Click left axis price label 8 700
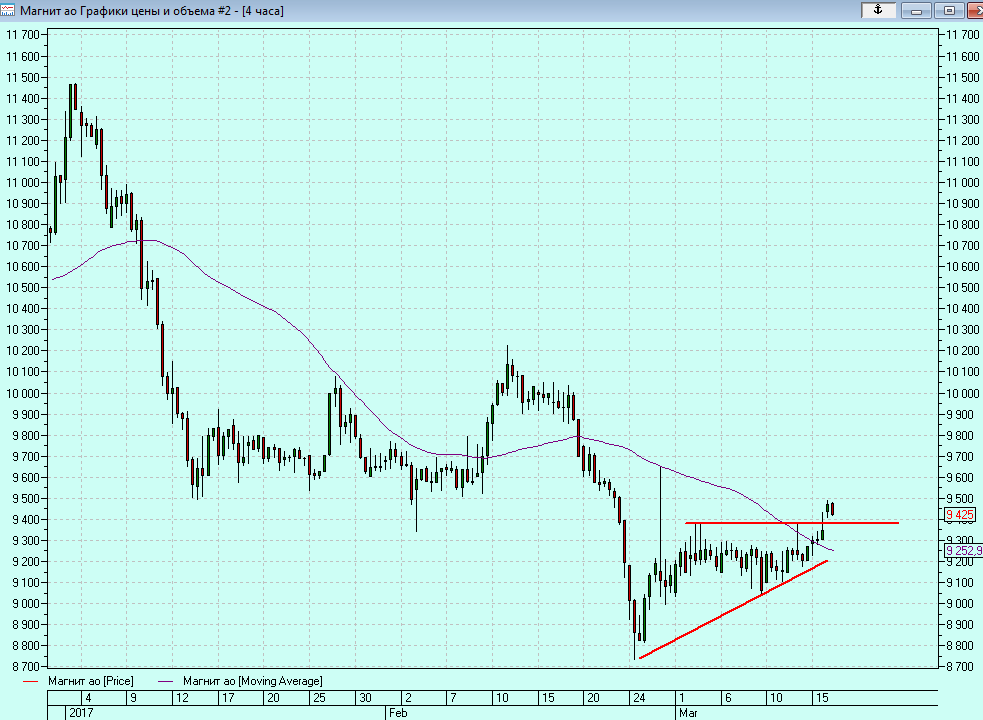Viewport: 983px width, 720px height. [x=26, y=666]
